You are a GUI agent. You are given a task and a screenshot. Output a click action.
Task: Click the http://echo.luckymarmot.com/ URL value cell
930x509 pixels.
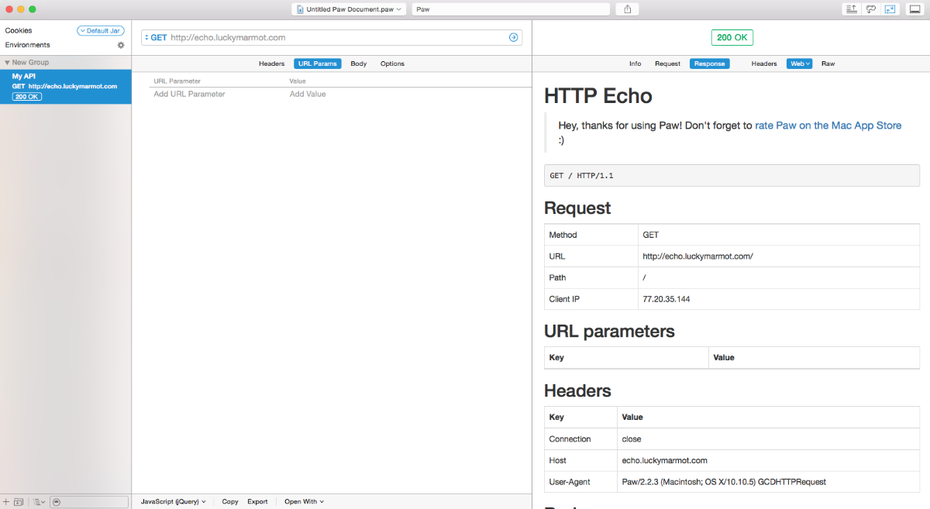(779, 256)
